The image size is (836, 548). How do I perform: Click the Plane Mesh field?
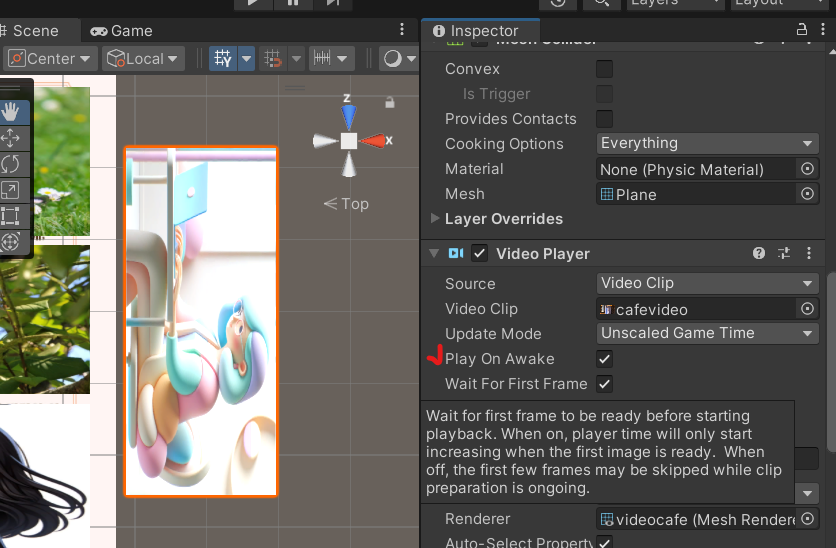coord(696,194)
